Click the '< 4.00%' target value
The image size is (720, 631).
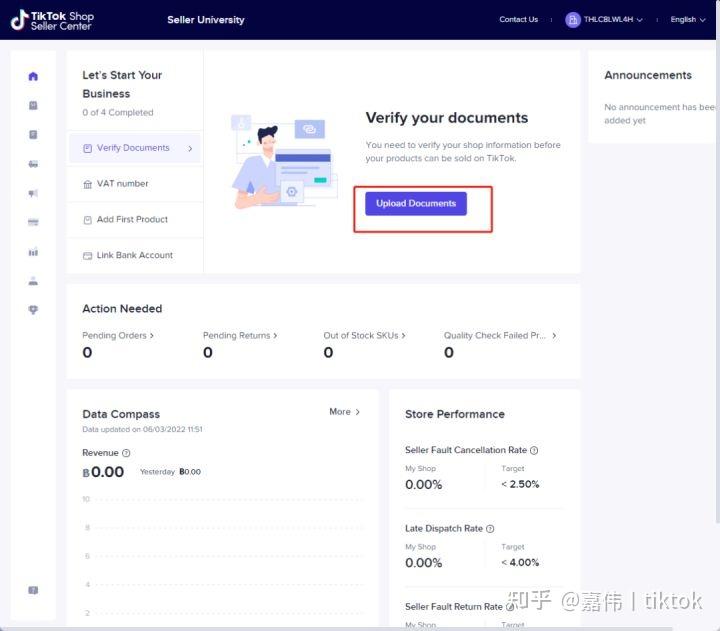point(520,563)
